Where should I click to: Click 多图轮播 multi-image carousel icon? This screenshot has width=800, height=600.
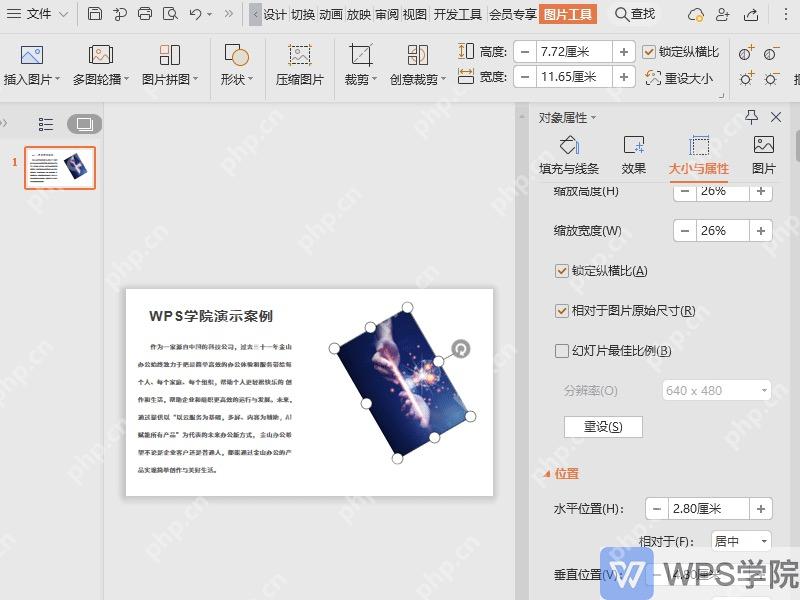(x=101, y=55)
